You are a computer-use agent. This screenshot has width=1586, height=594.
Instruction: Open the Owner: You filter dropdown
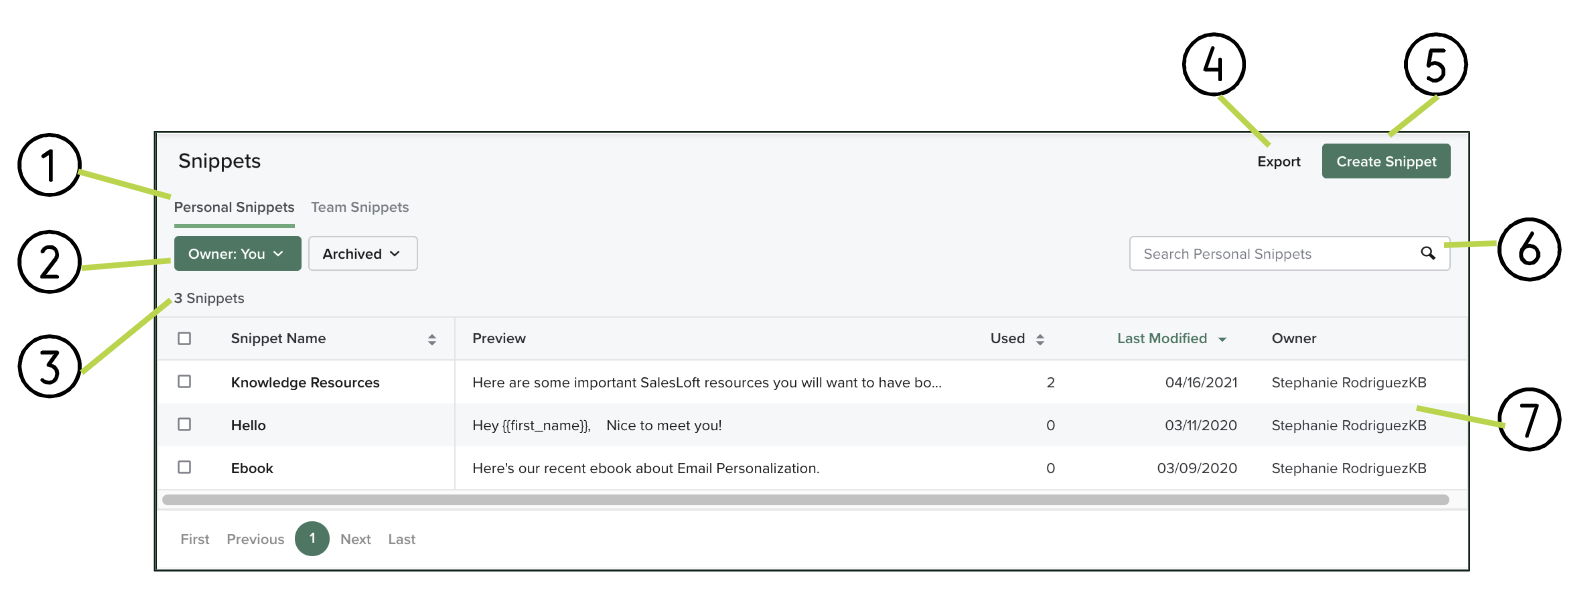(x=237, y=253)
